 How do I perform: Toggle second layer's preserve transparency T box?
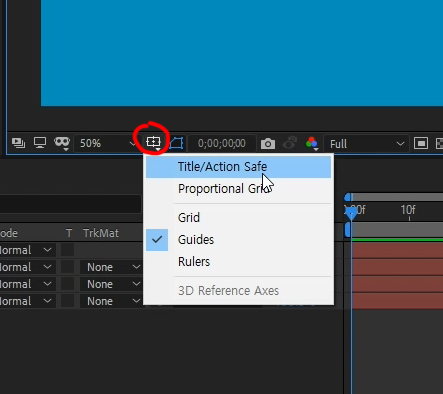click(68, 267)
